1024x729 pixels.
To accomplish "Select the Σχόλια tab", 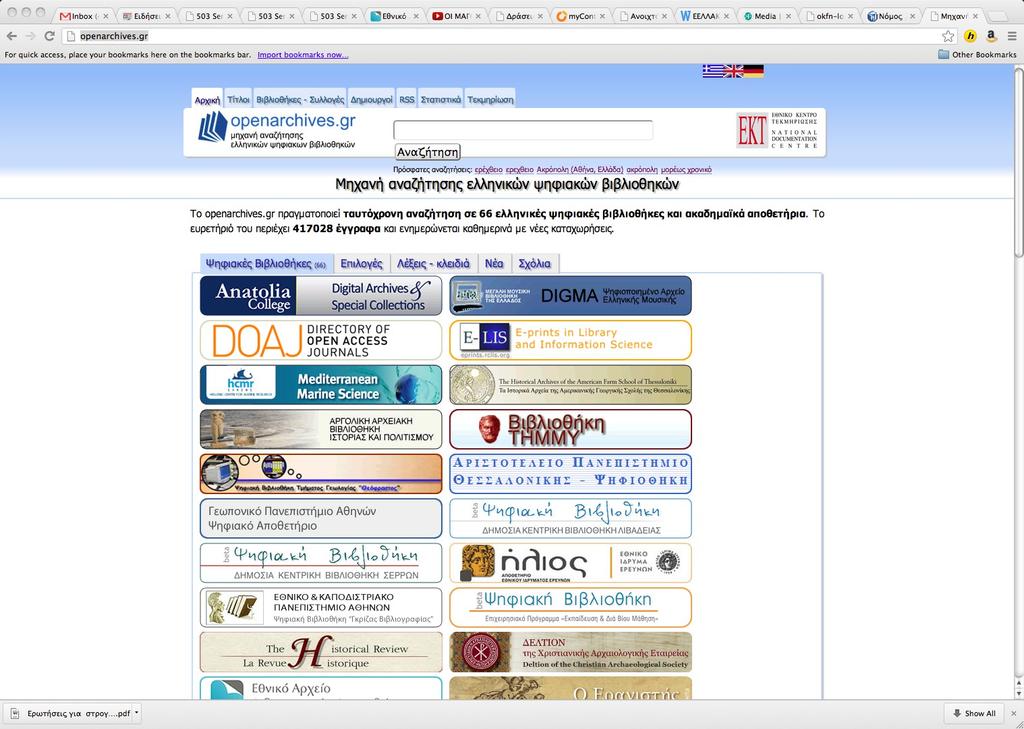I will click(x=534, y=264).
